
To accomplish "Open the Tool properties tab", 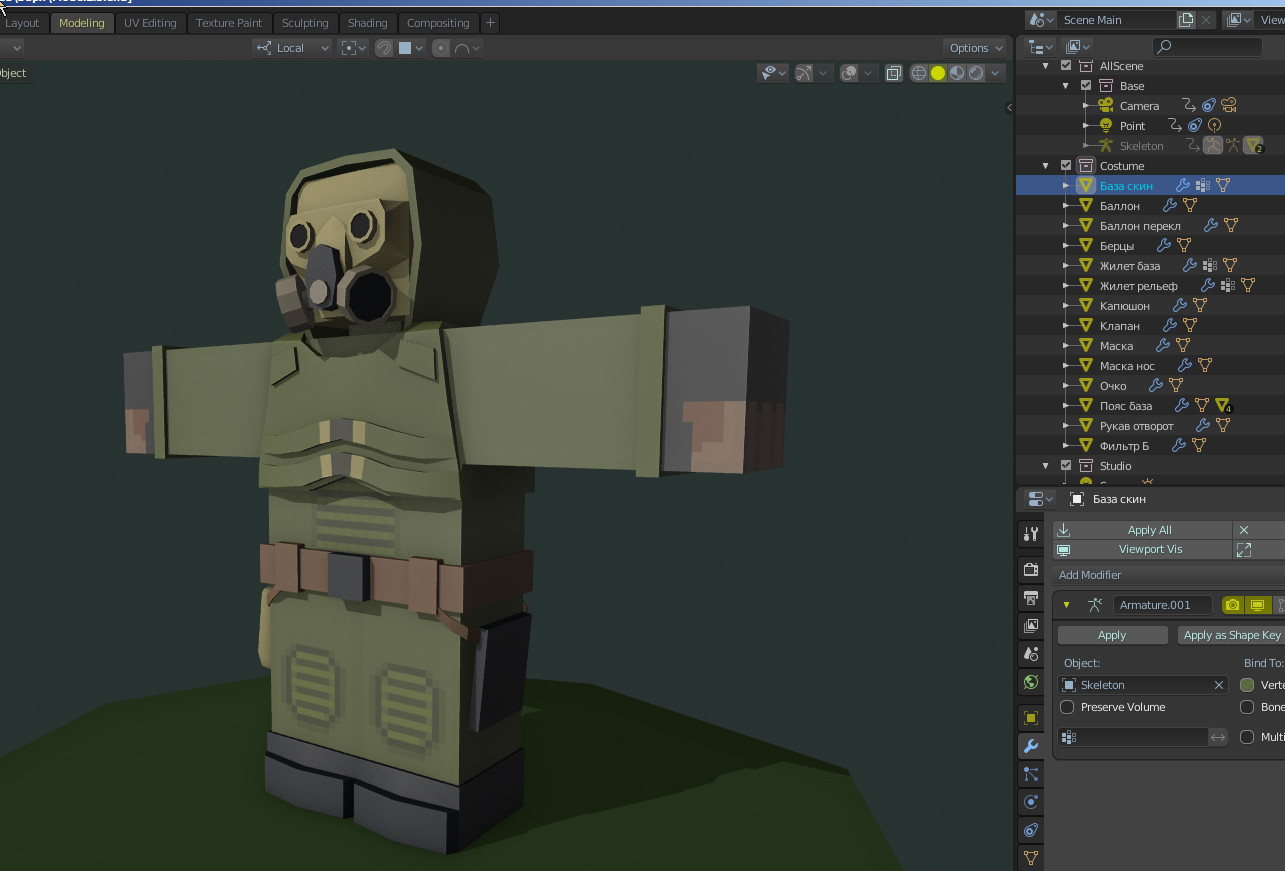I will pos(1031,535).
